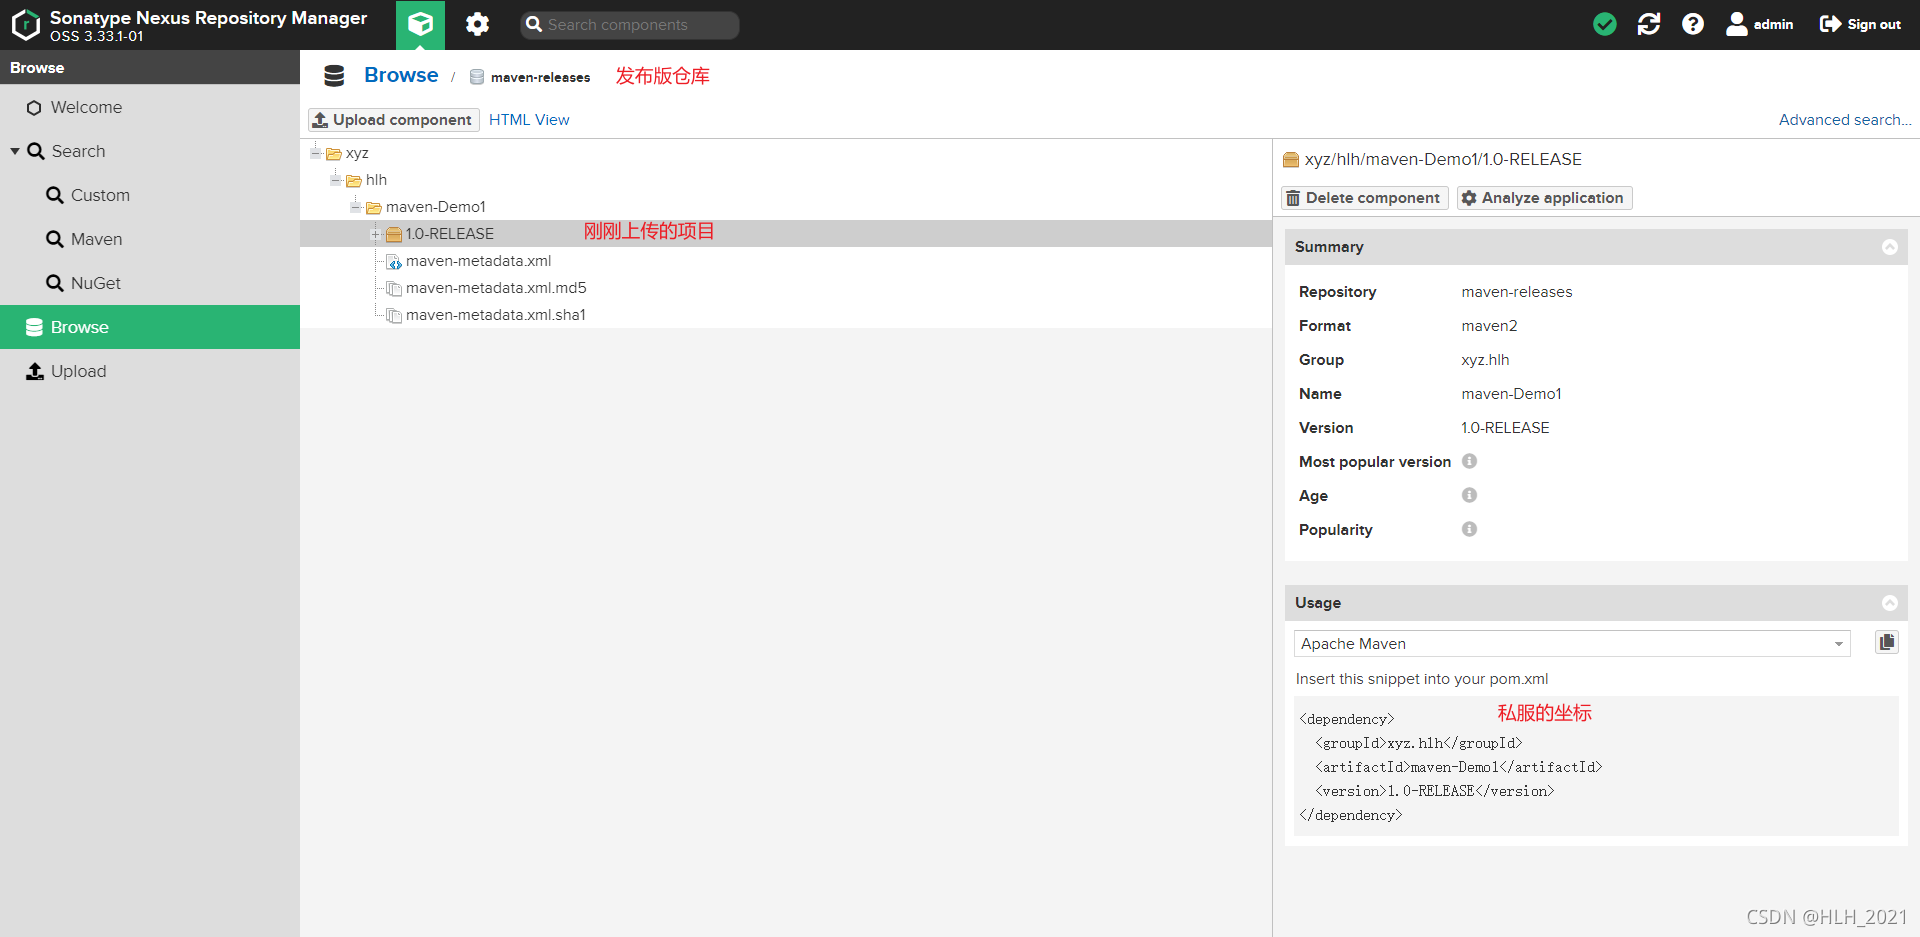Open the Browse cube icon in header
Screen dimensions: 1920x937
[420, 24]
